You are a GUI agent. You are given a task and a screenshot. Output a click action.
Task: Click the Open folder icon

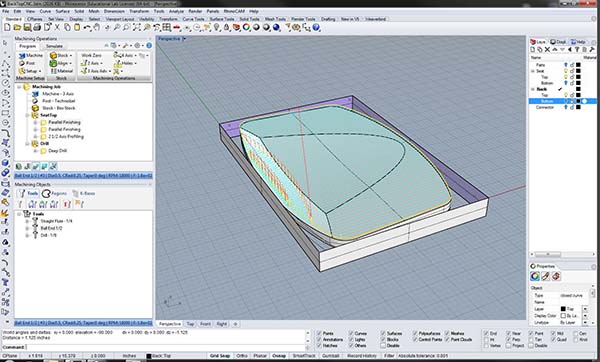pos(17,27)
